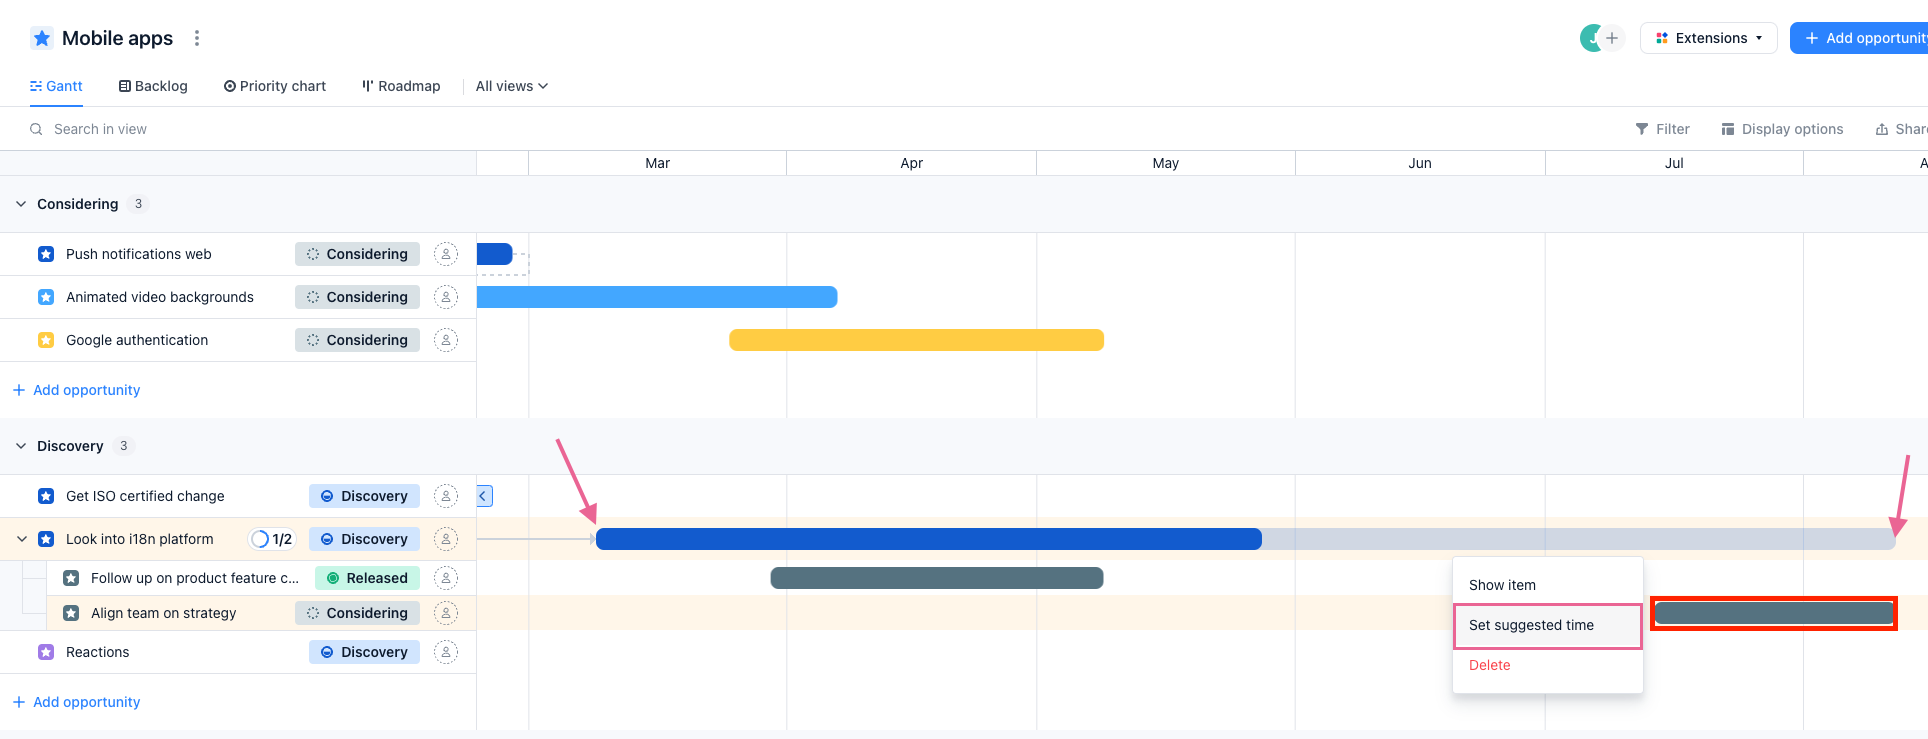Click the assignee icon for Follow up on product feature
Screen dimensions: 1928x739
pyautogui.click(x=446, y=578)
